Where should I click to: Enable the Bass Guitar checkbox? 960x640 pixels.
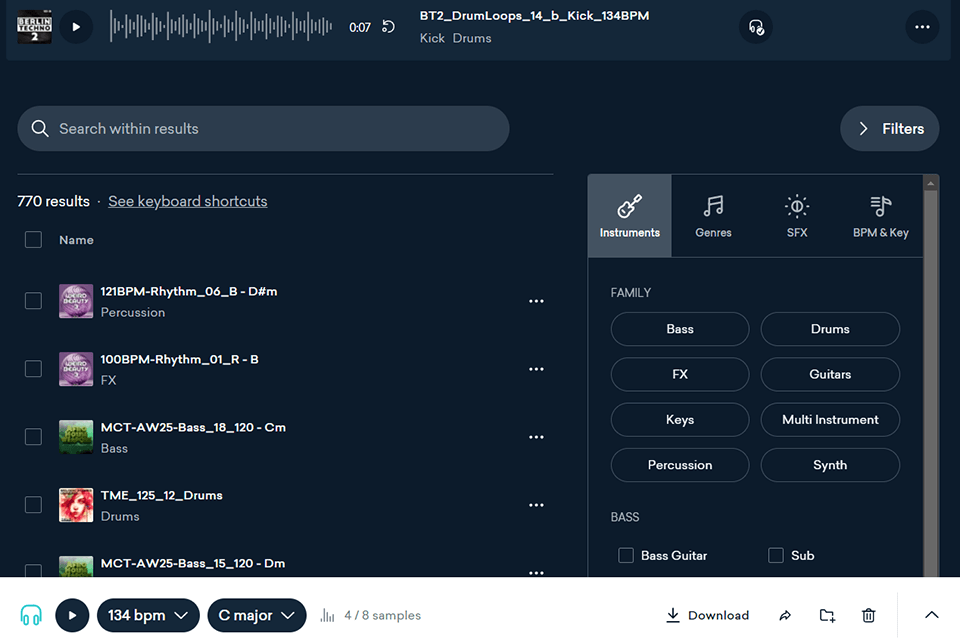[x=626, y=555]
